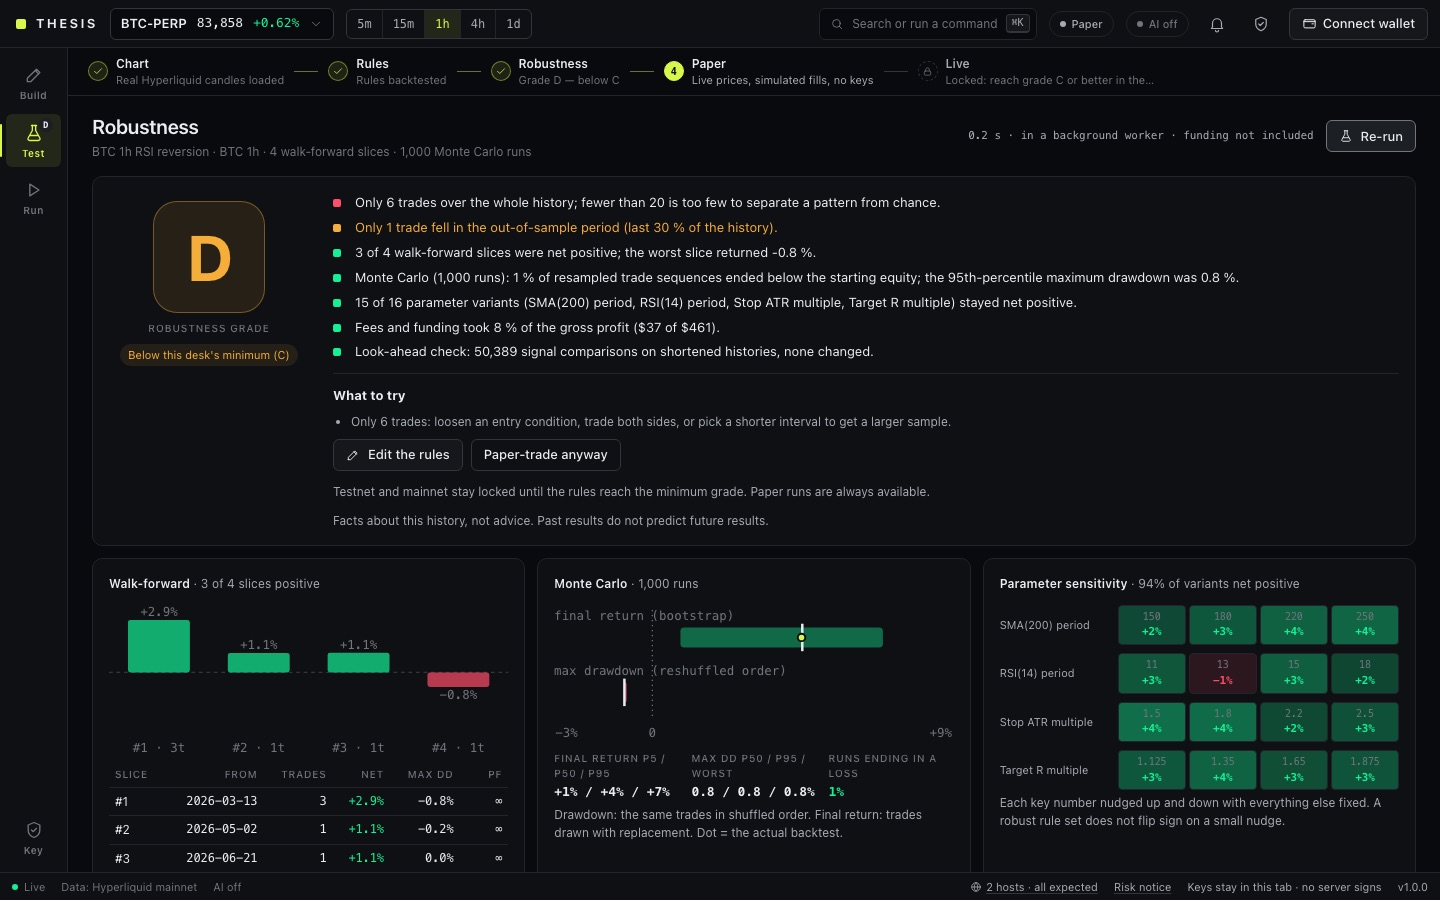Click Edit the rules button
The height and width of the screenshot is (900, 1440).
[398, 455]
